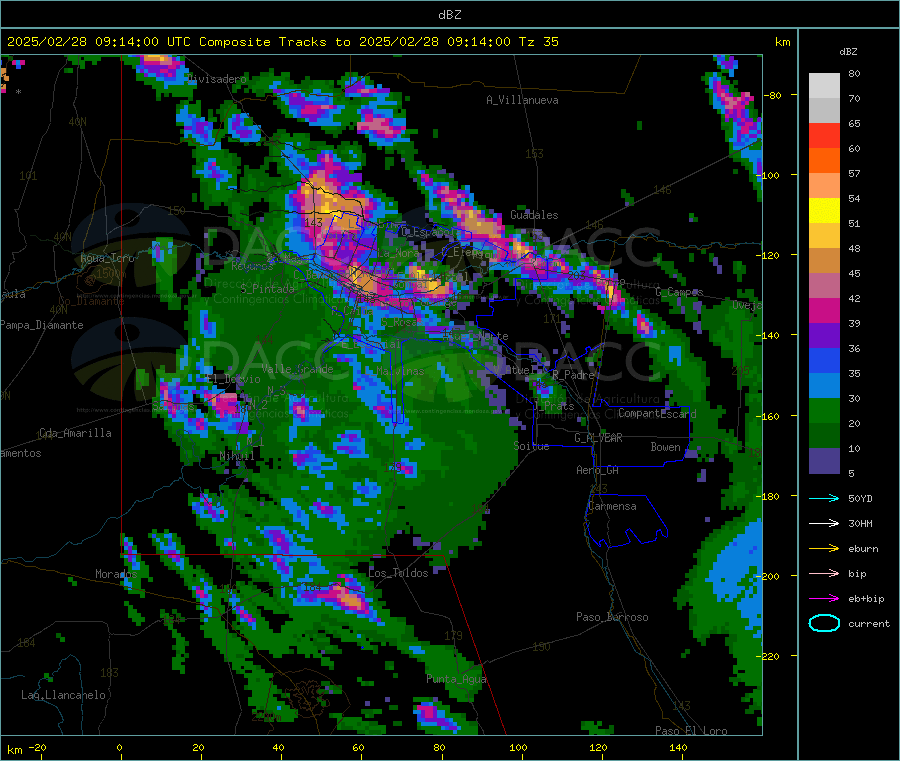Click the pink bip arrow icon
Image resolution: width=900 pixels, height=761 pixels.
(x=824, y=573)
